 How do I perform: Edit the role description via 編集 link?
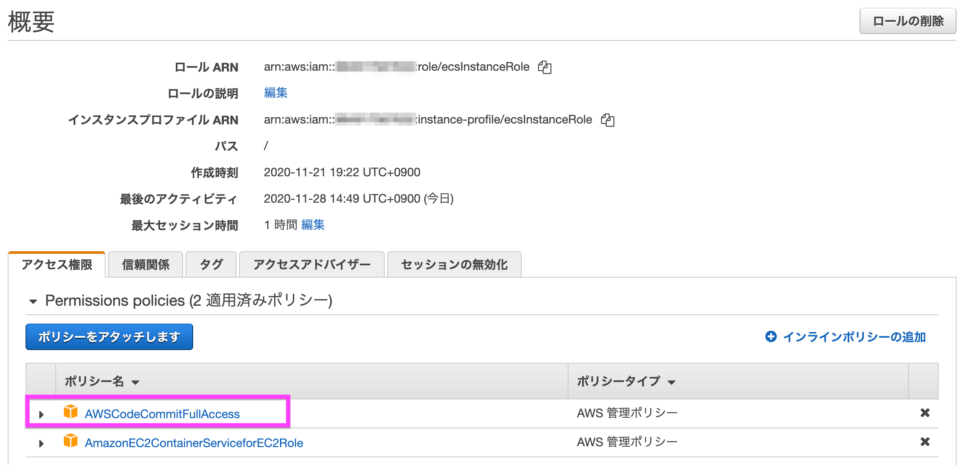(x=276, y=93)
